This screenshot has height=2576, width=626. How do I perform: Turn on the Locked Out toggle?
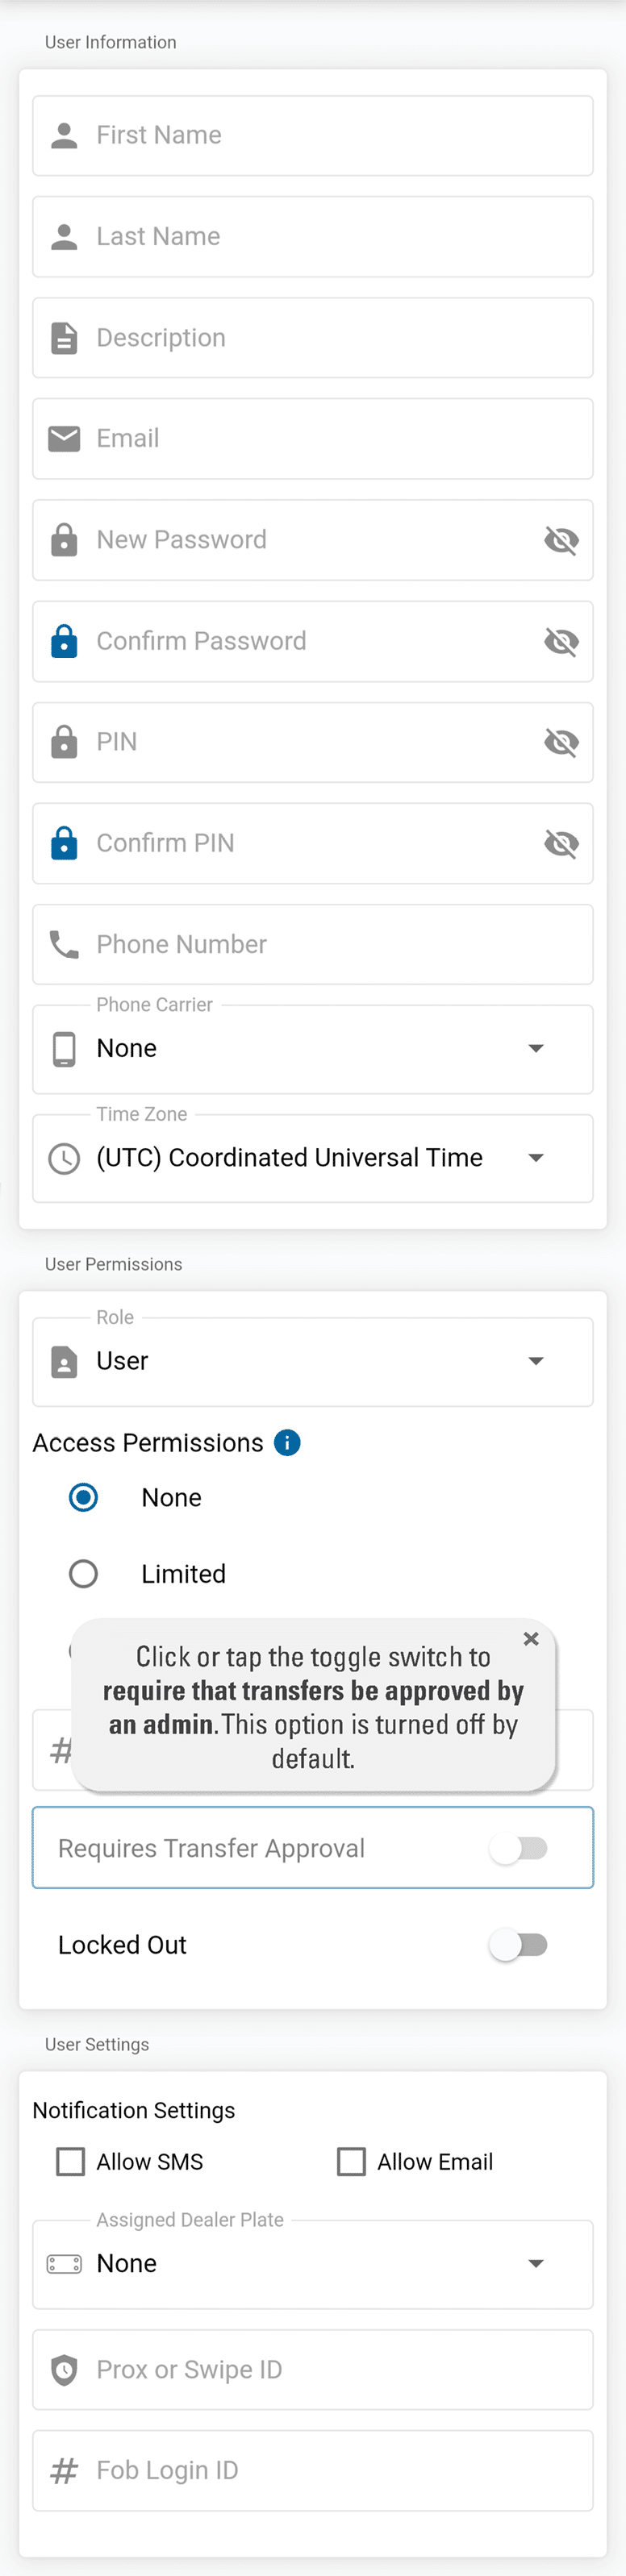pos(519,1945)
